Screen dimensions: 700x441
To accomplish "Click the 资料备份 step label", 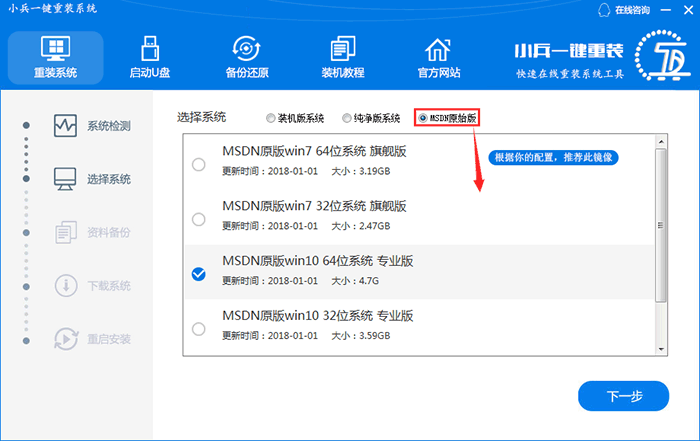I will point(108,233).
